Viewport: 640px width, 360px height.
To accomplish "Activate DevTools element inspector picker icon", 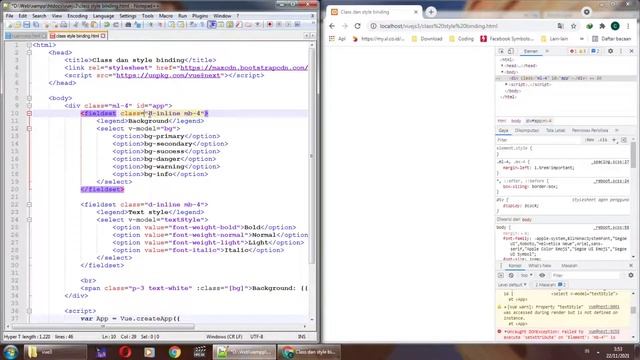I will pos(501,51).
